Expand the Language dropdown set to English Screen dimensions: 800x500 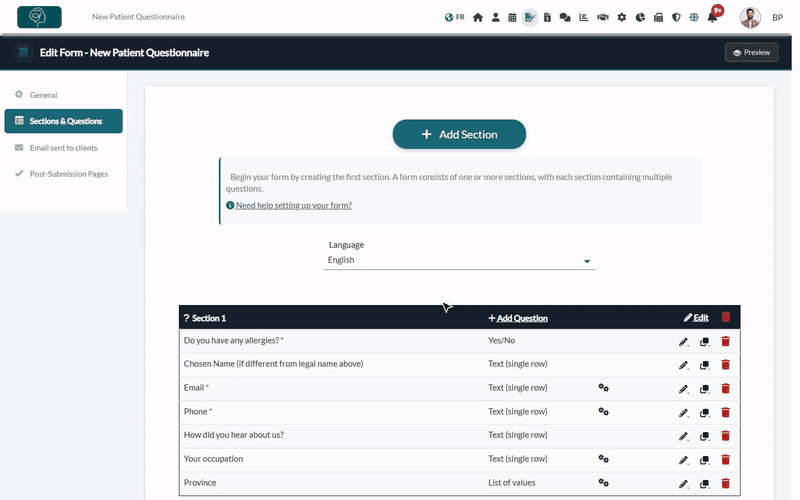[x=459, y=260]
